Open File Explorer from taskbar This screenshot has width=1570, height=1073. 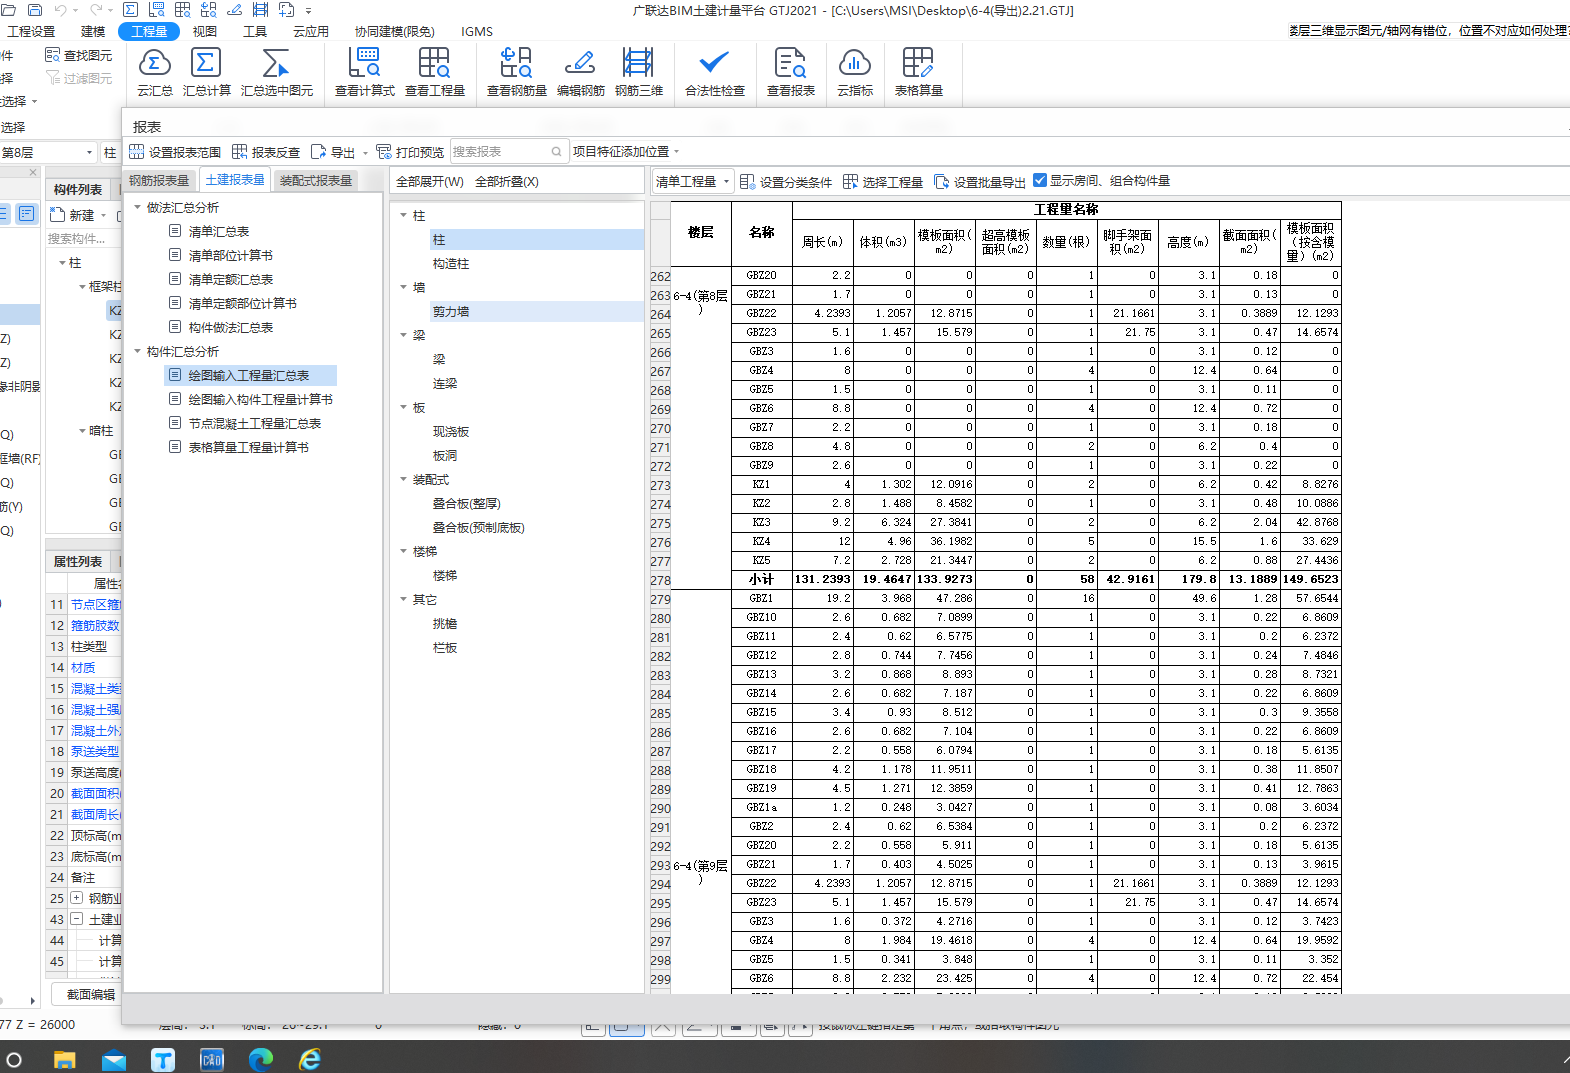coord(64,1059)
